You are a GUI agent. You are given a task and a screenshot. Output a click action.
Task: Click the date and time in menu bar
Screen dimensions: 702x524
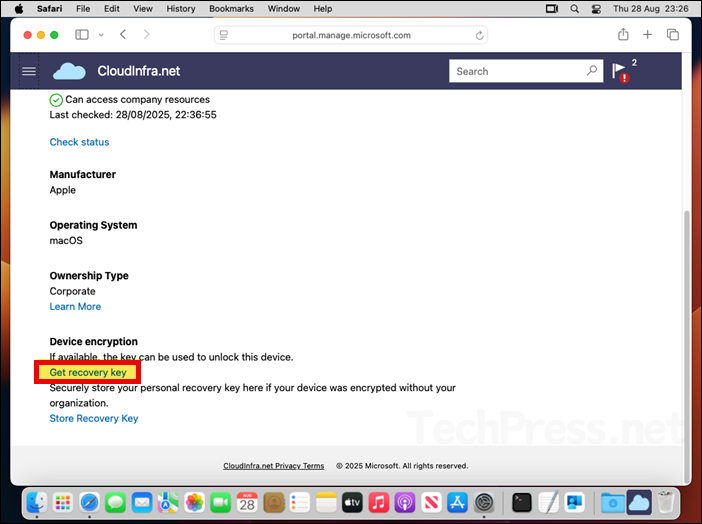click(651, 9)
